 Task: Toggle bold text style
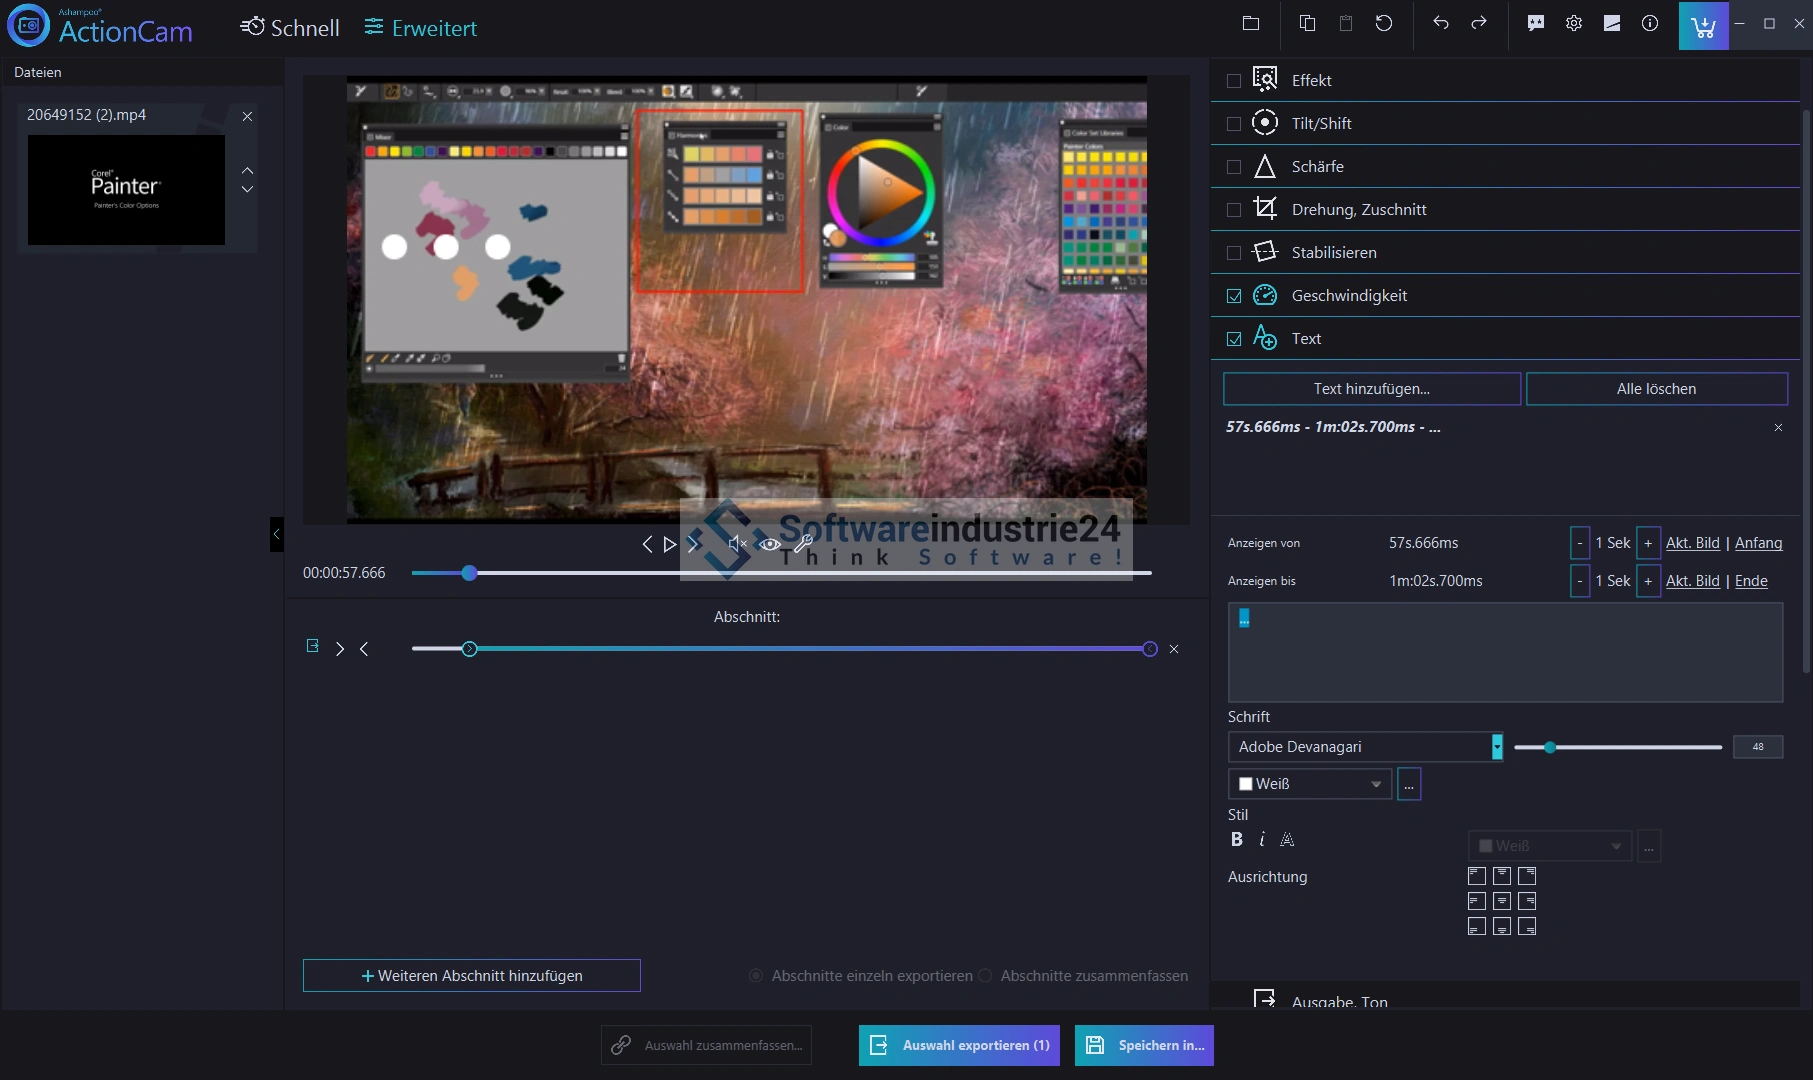click(x=1237, y=840)
